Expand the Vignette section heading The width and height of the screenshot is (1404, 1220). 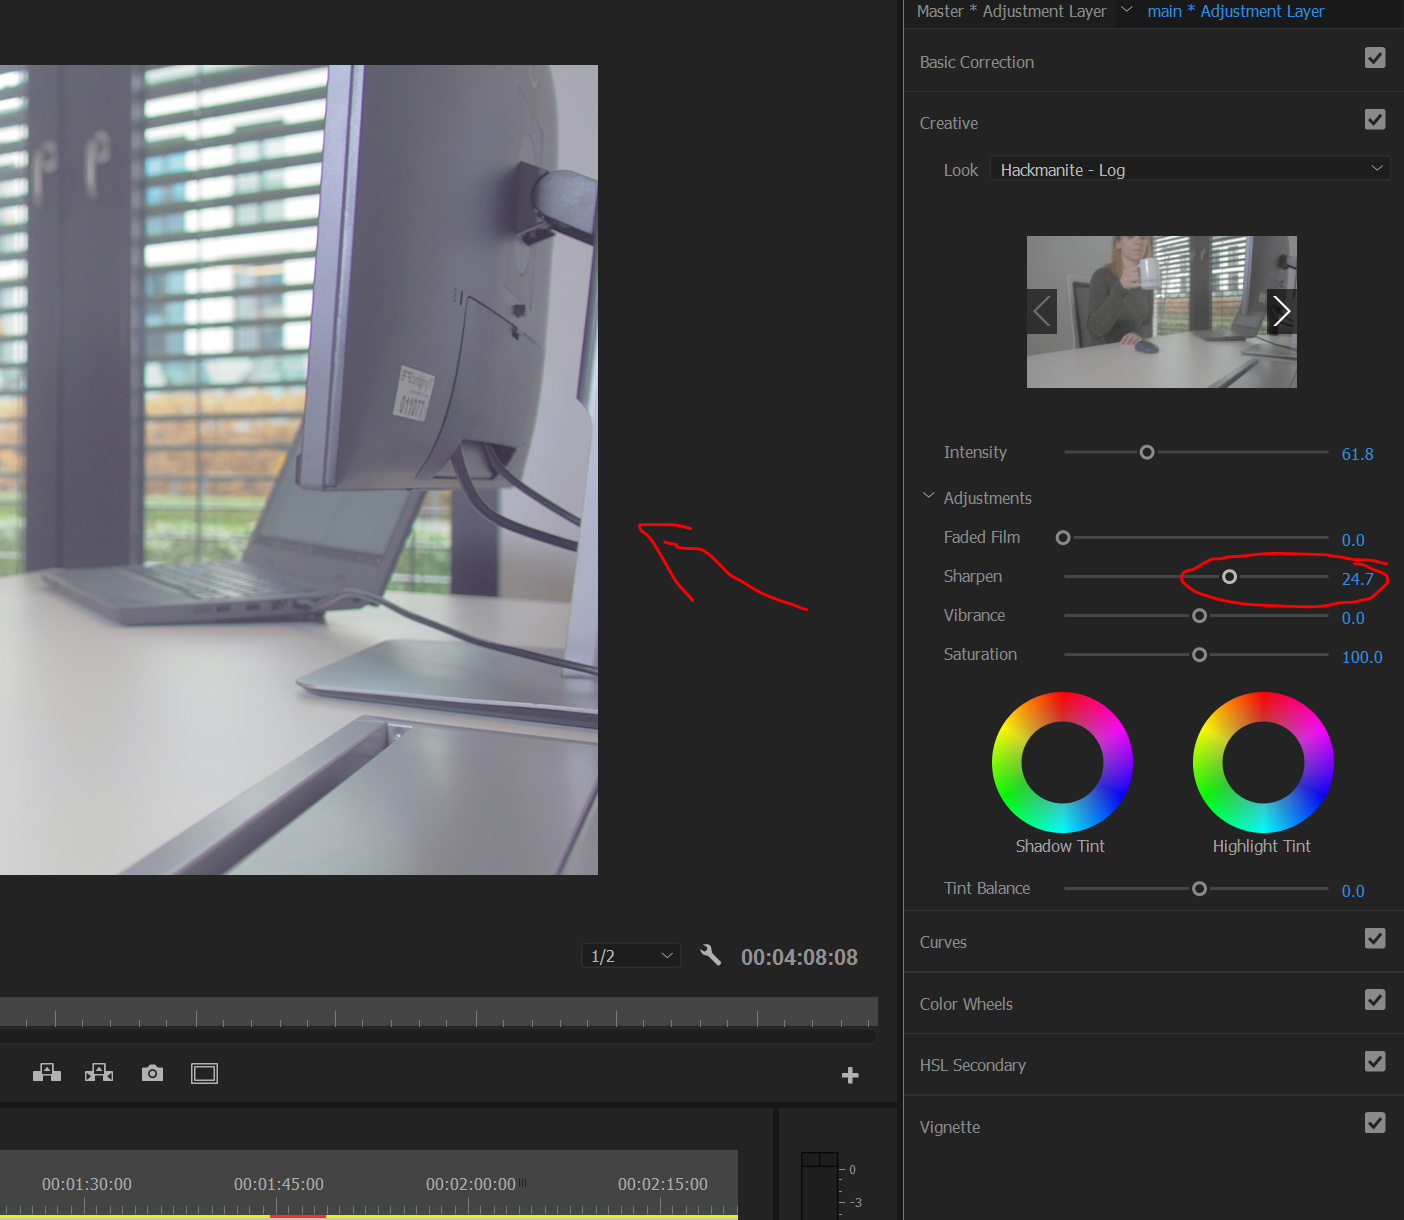coord(950,1127)
